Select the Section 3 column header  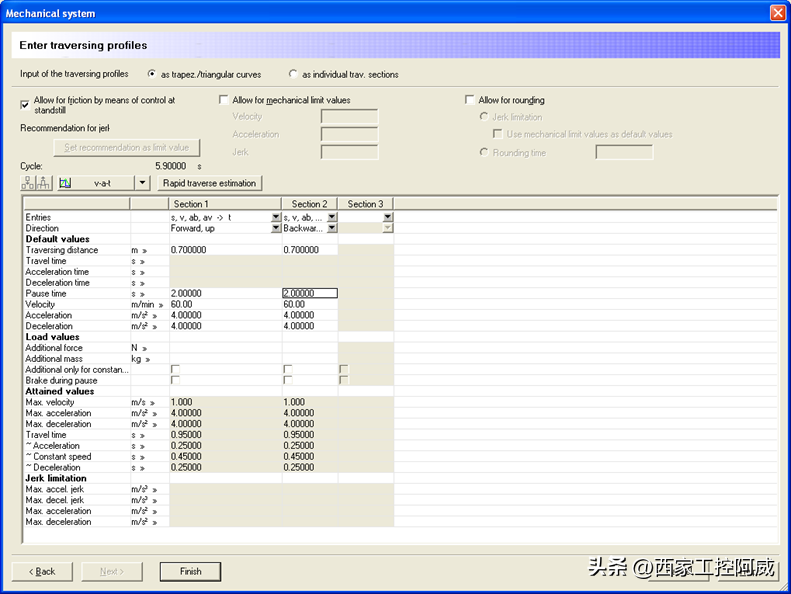(365, 204)
